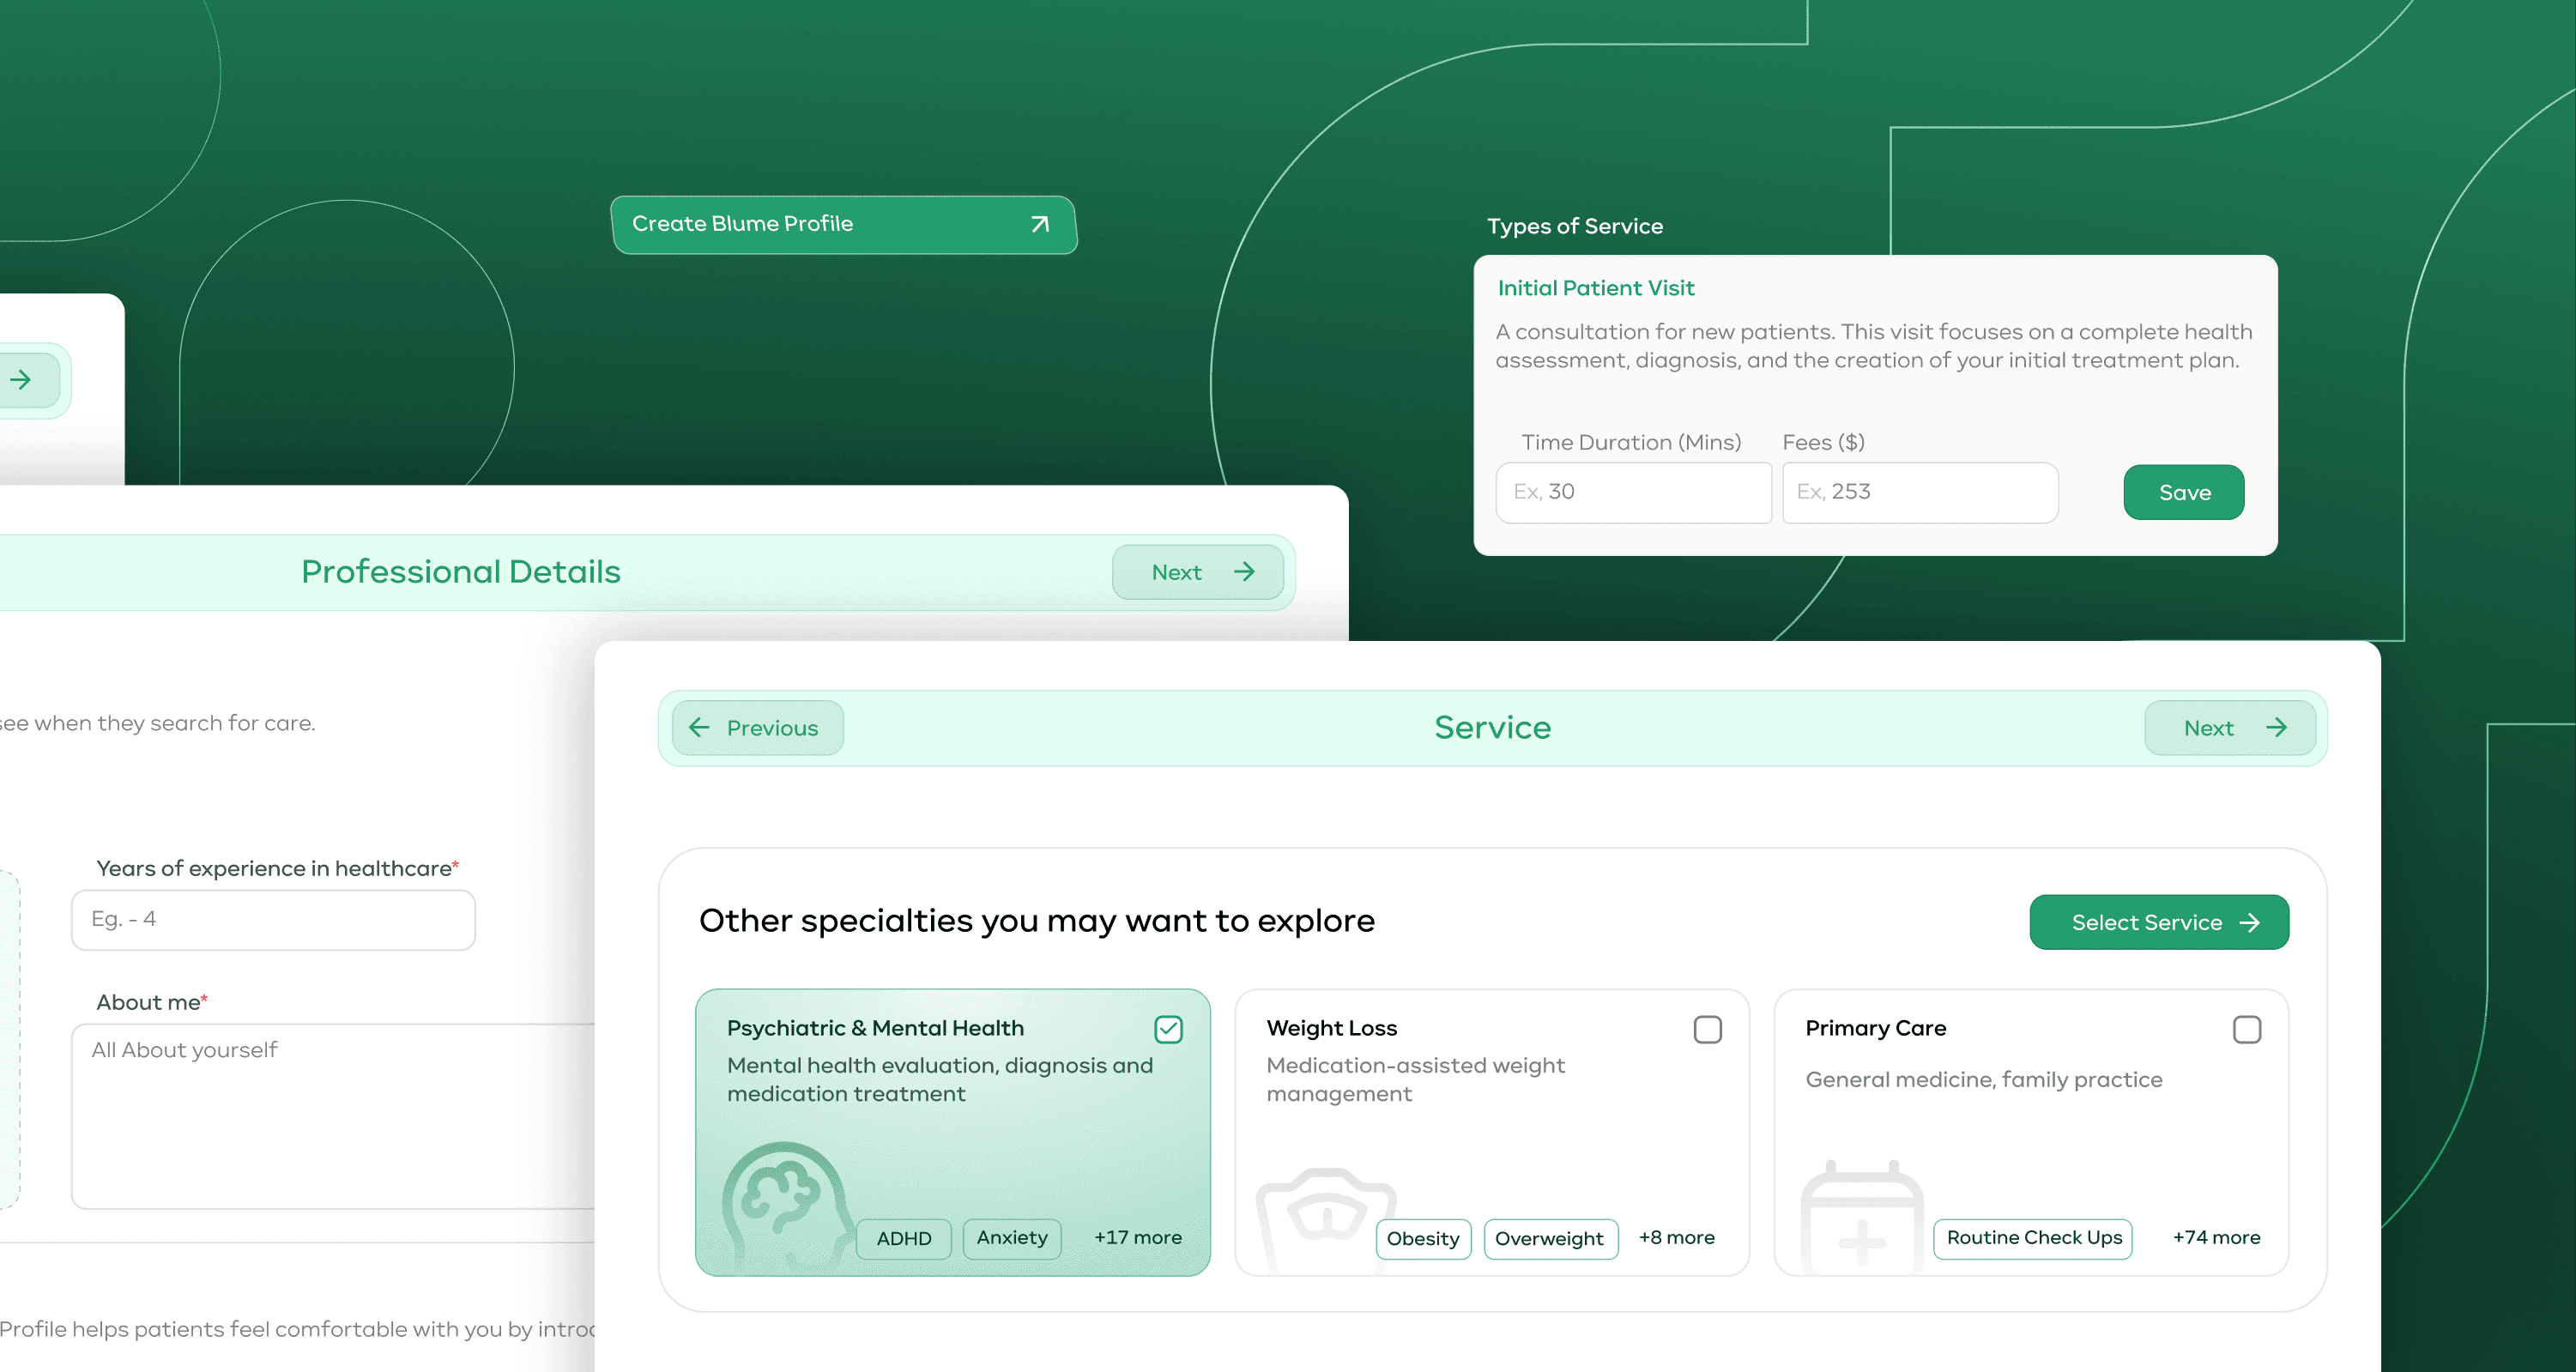Click the 'Medication-assisted weight management' description
Screen dimensions: 2576x1372
(1415, 1080)
